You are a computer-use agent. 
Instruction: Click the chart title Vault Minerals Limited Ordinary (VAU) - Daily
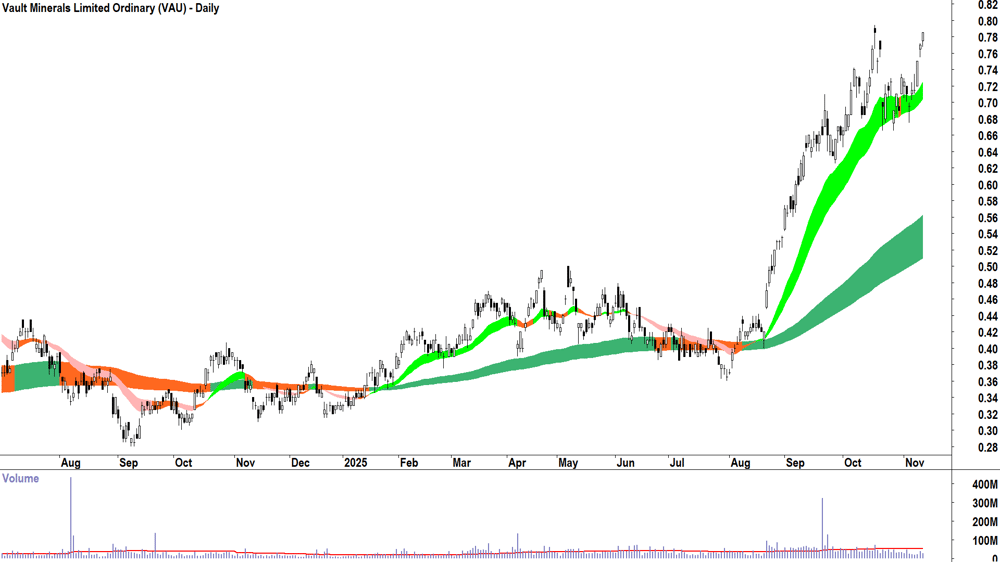[110, 8]
